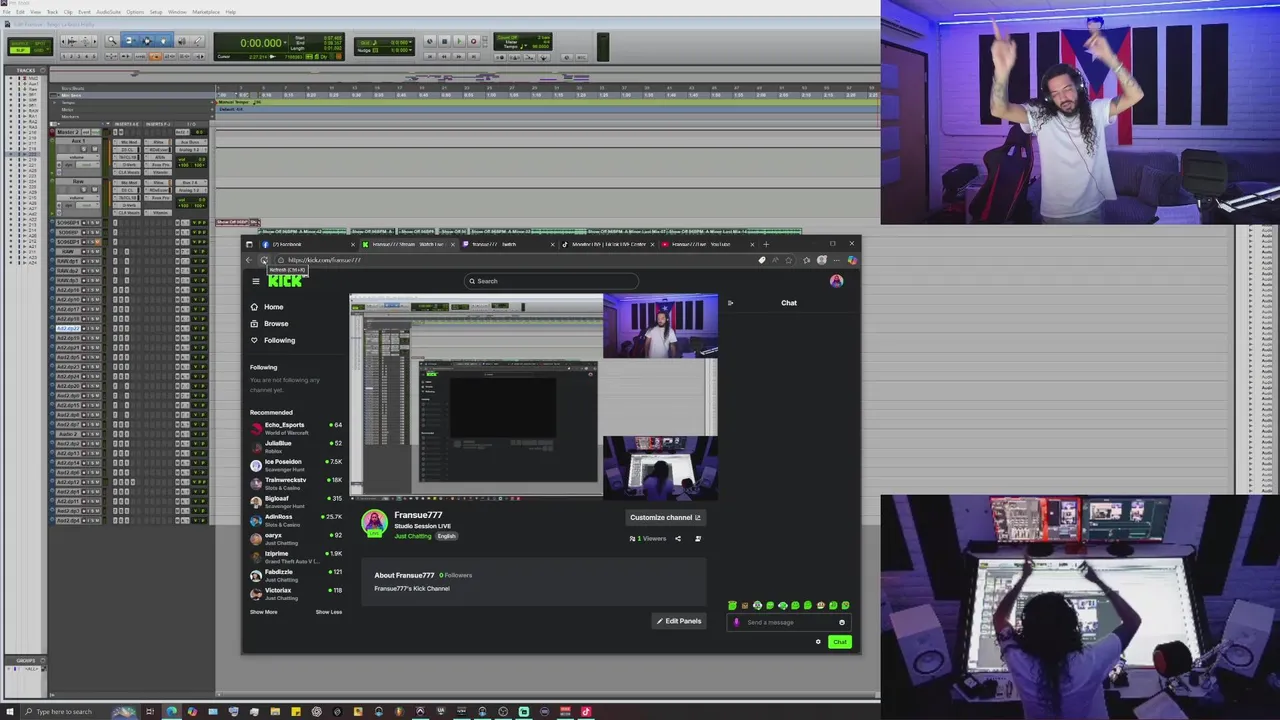Select the Pencil tool in Pro Tools

click(x=198, y=40)
